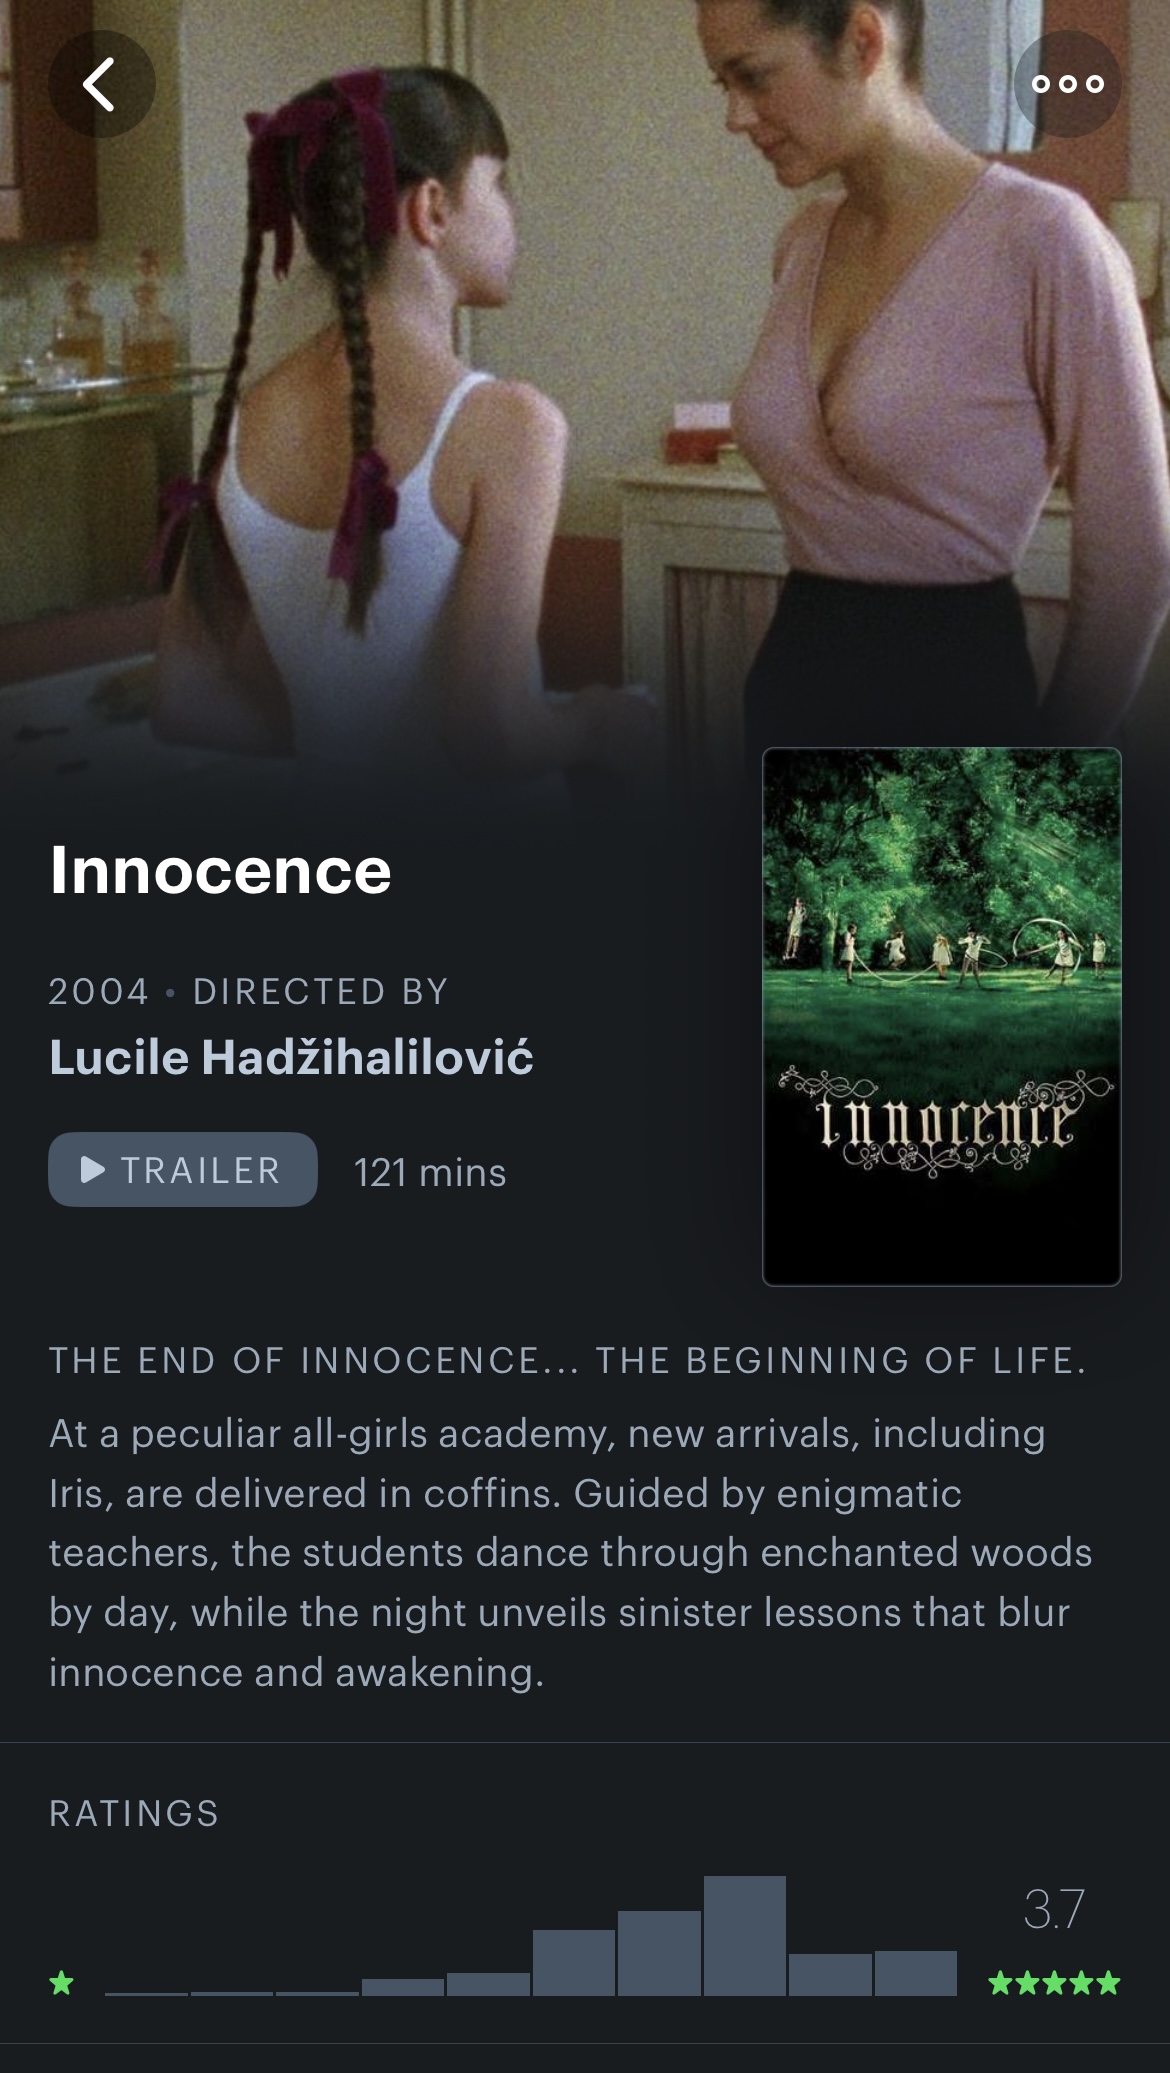Select the rightmost ratings histogram bar

[915, 1972]
